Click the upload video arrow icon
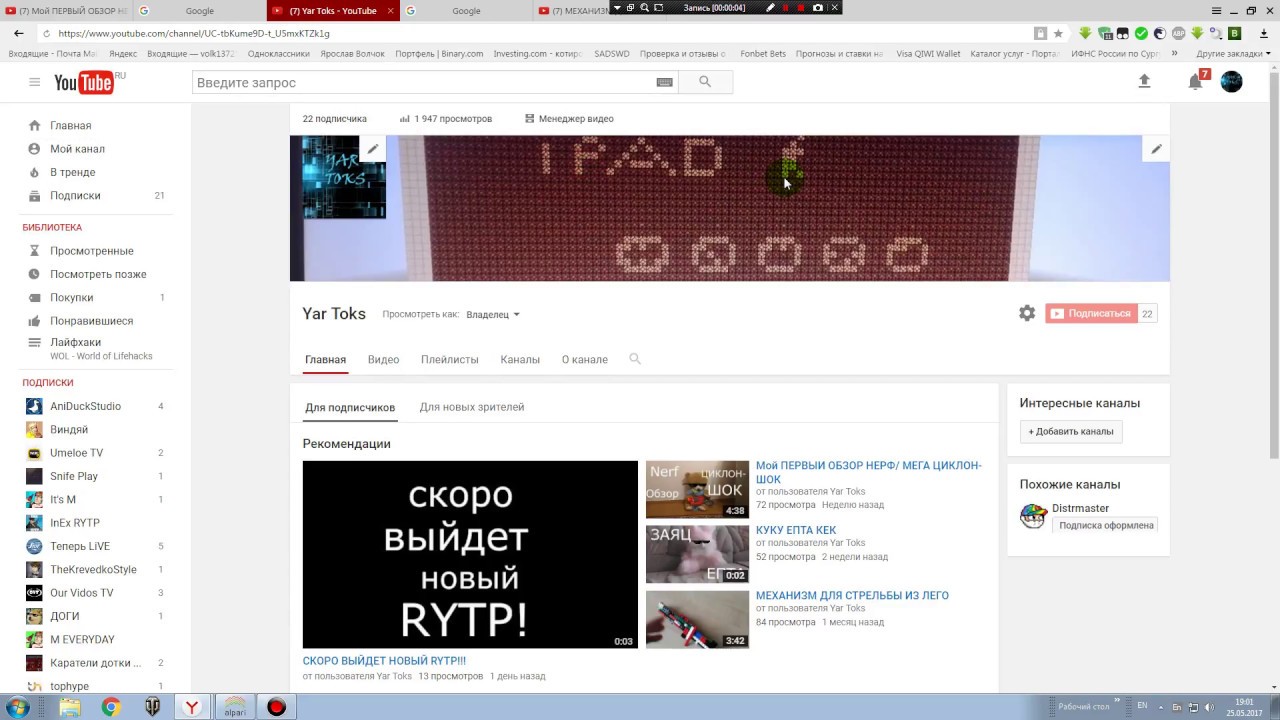Viewport: 1280px width, 720px height. [x=1145, y=82]
